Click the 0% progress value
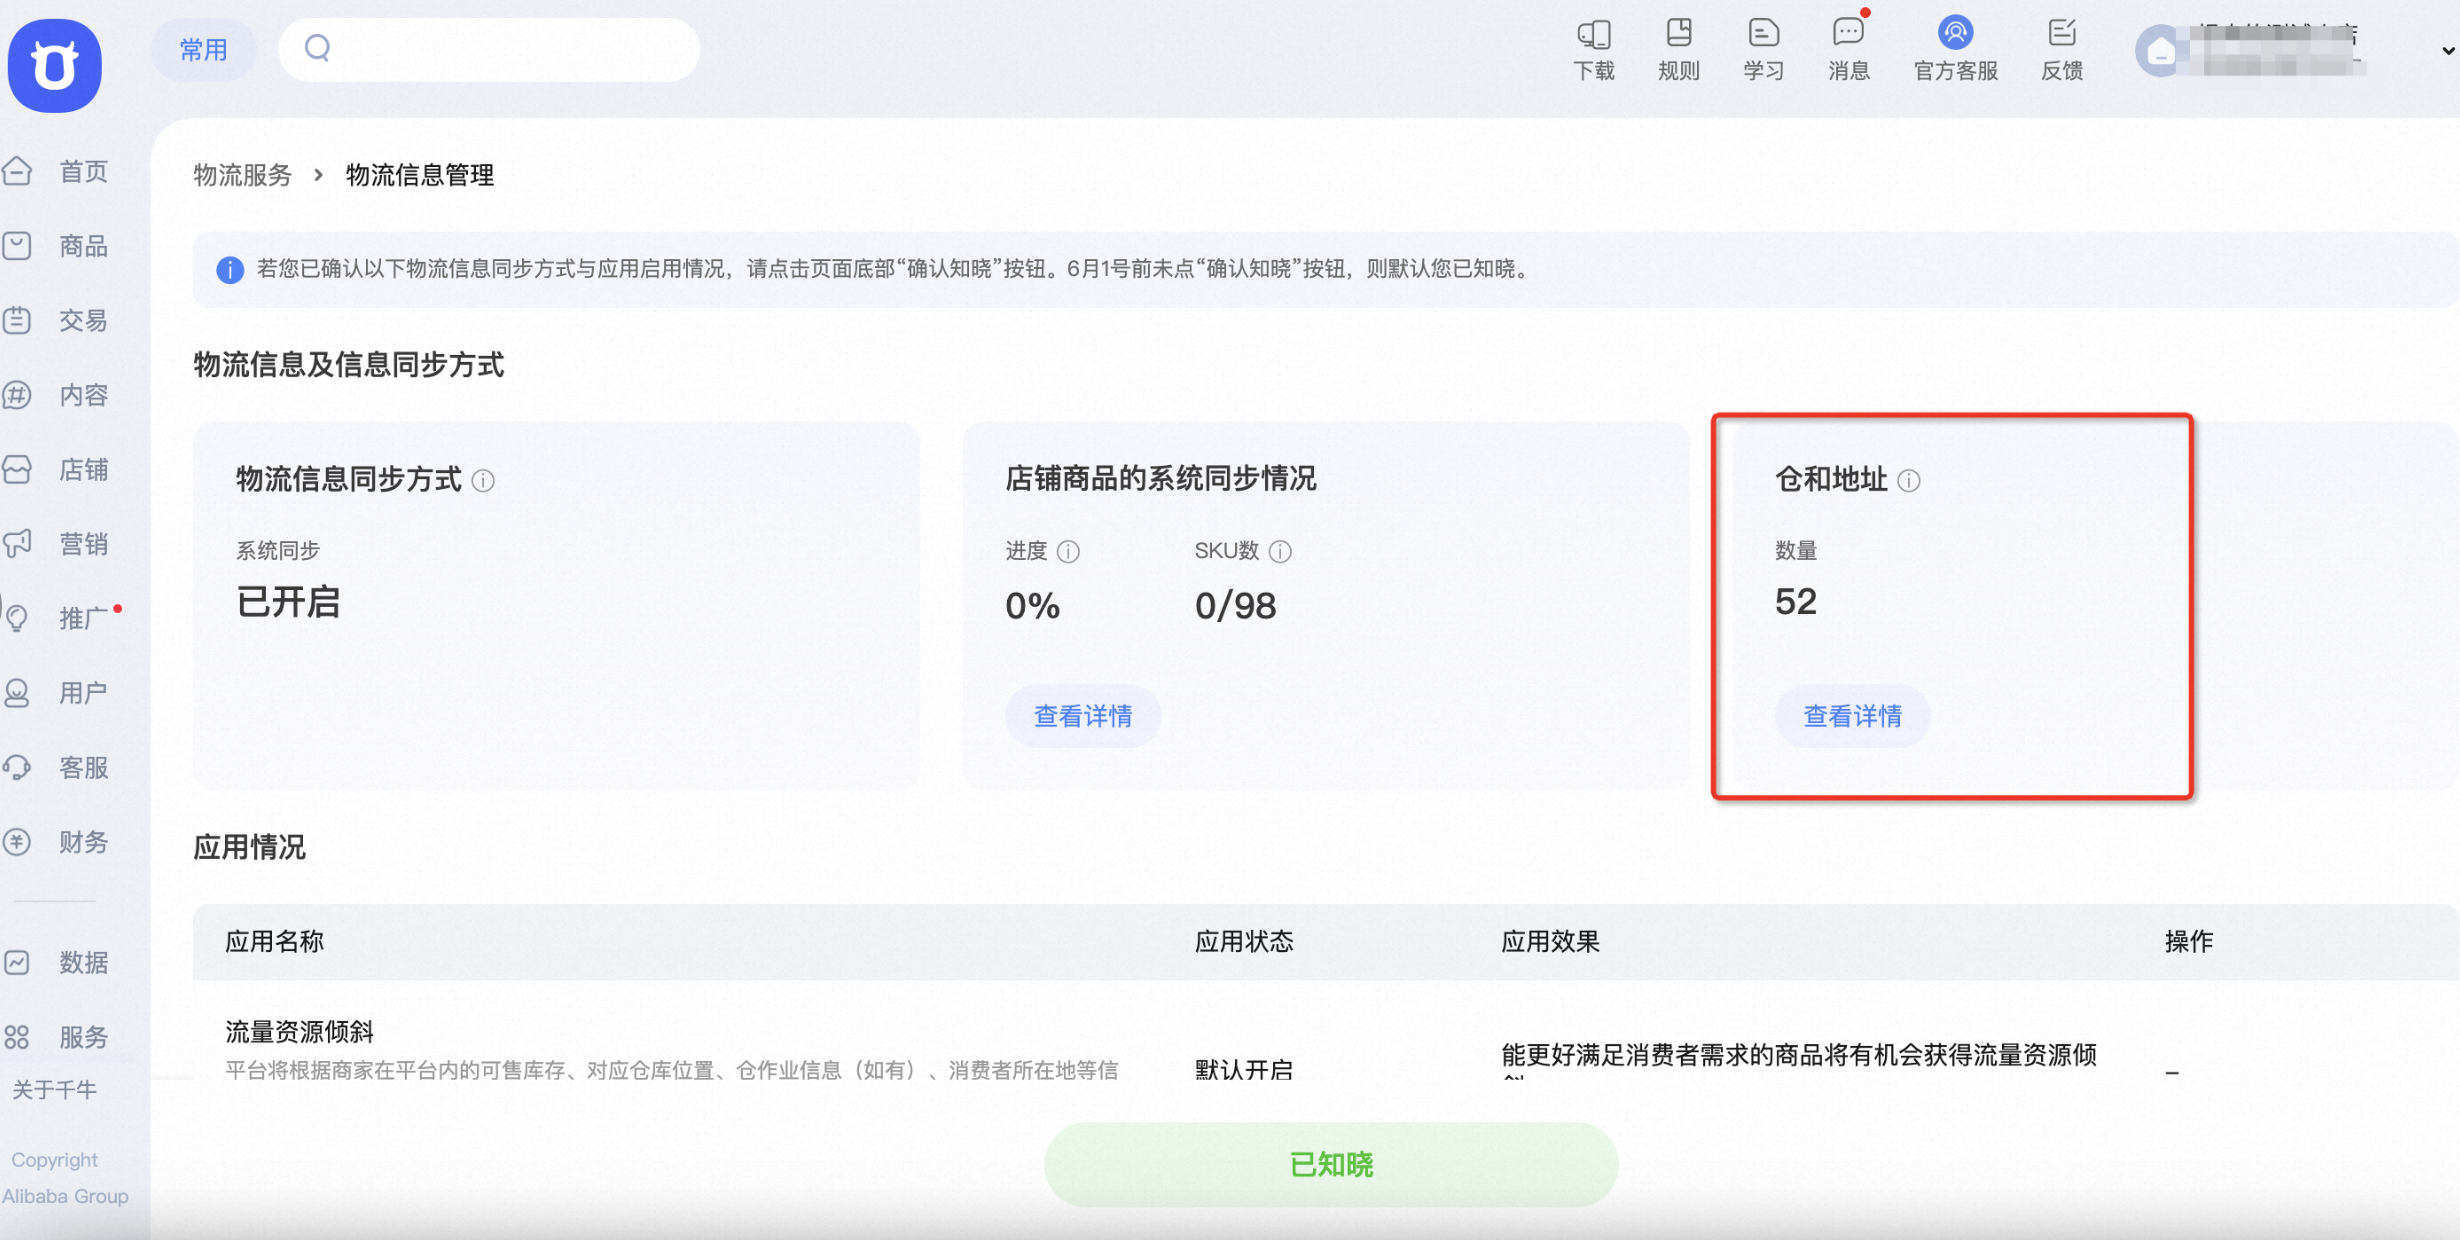 pos(1032,606)
